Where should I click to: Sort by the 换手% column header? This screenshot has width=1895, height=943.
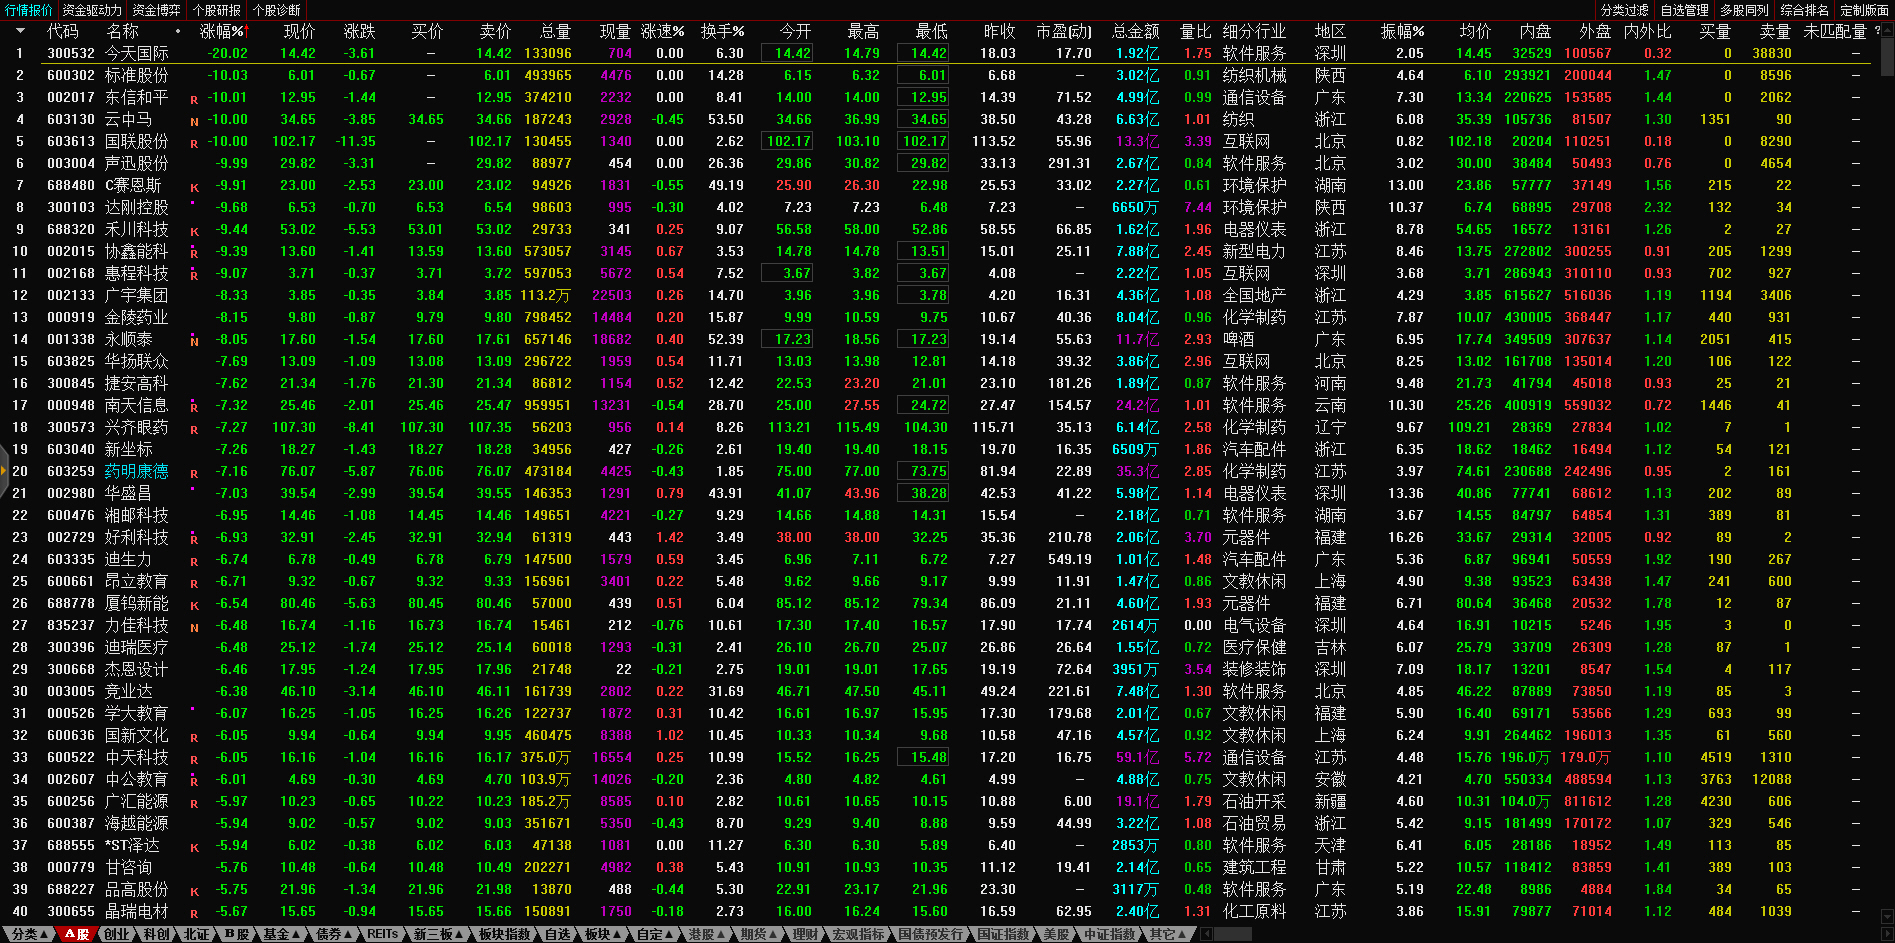pos(721,31)
